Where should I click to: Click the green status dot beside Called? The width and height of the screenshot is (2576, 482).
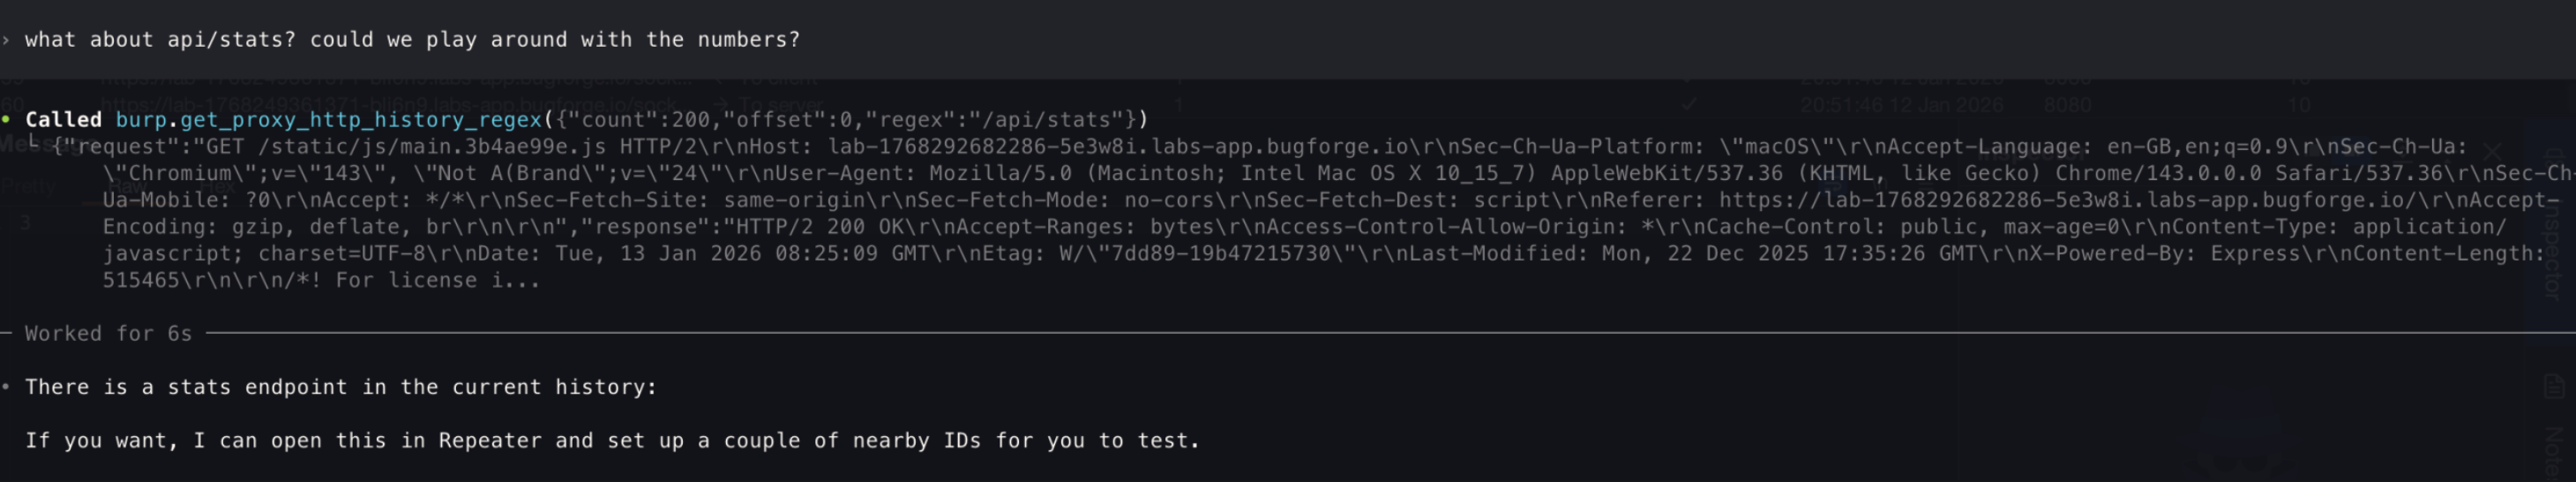tap(7, 120)
